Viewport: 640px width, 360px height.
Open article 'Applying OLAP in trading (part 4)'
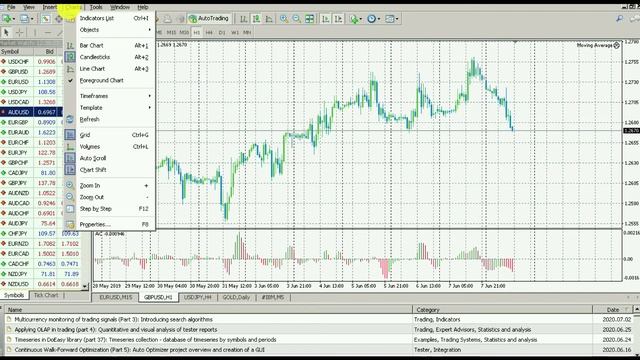[116, 329]
